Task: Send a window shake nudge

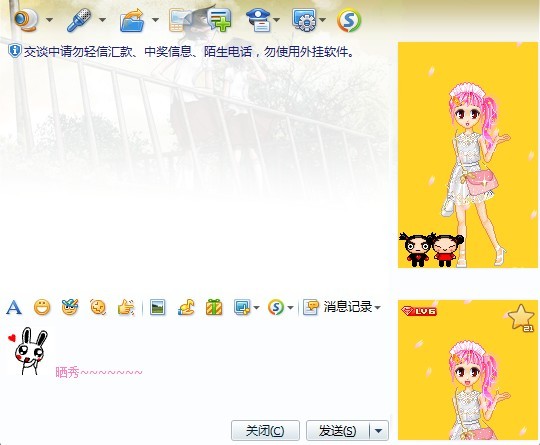Action: (98, 307)
